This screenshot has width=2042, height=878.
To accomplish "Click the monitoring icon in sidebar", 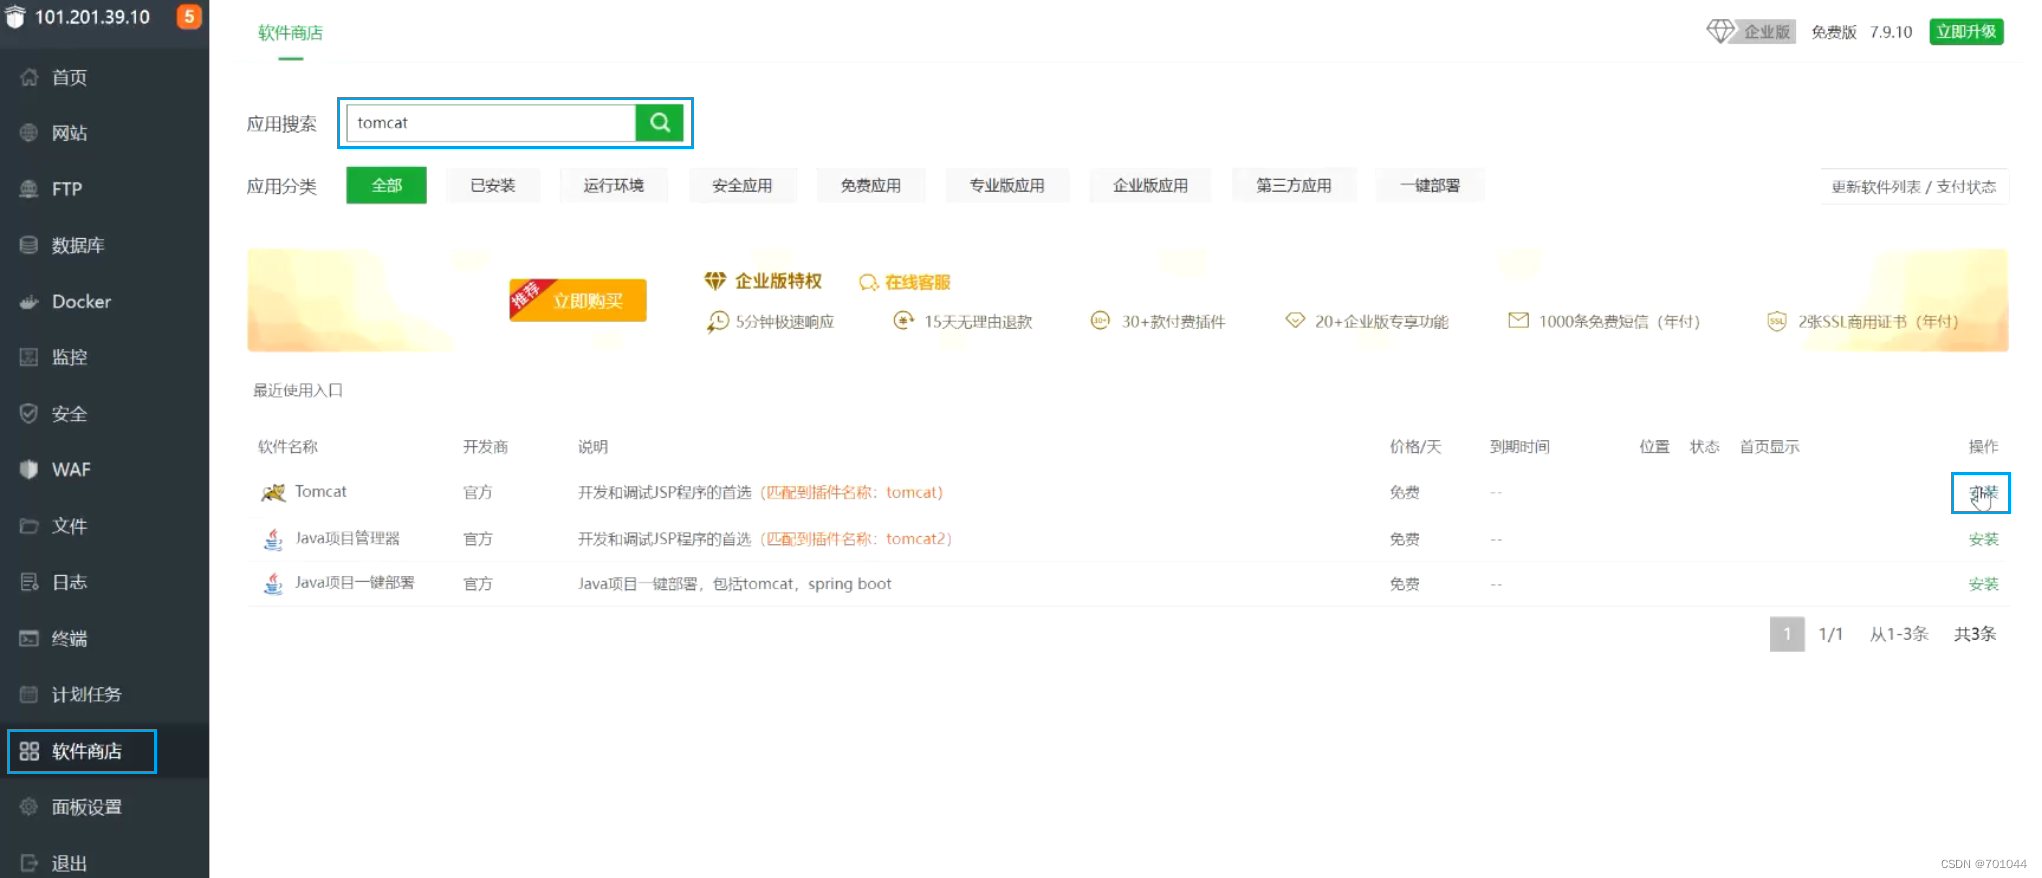I will pos(29,357).
